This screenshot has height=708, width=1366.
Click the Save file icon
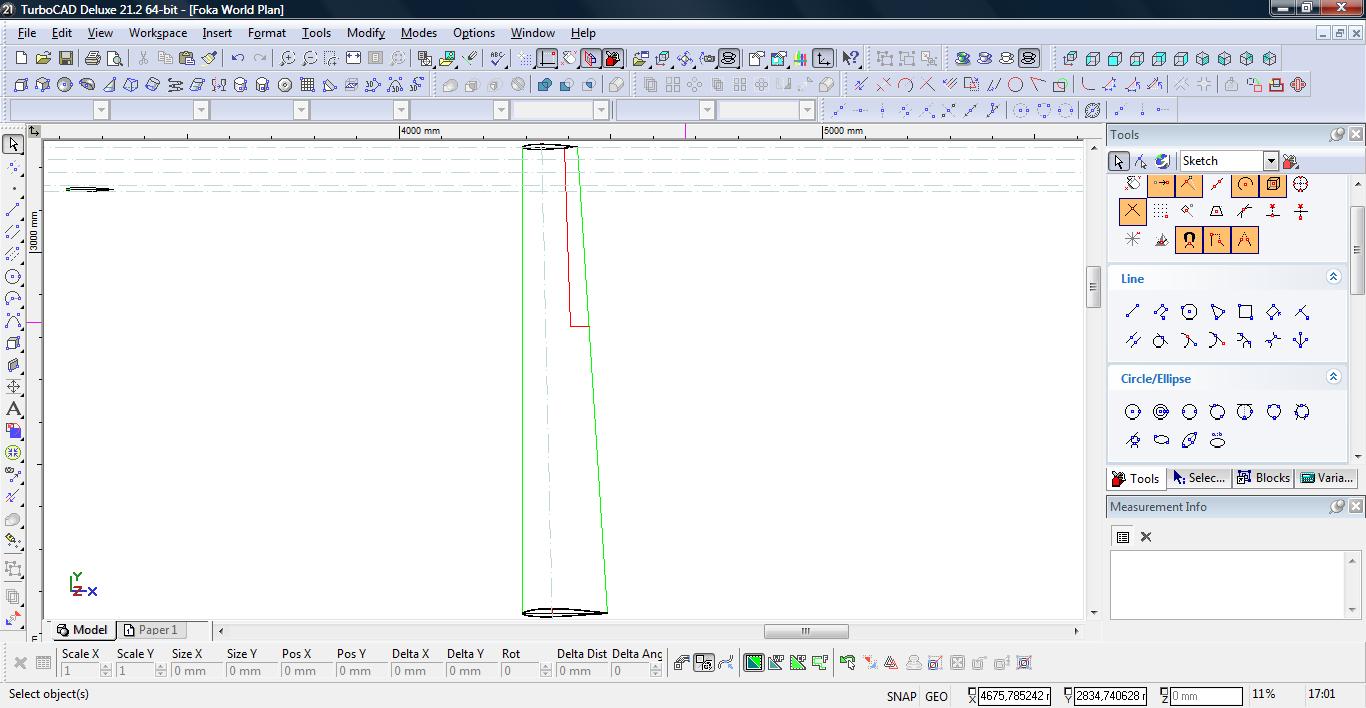coord(65,59)
